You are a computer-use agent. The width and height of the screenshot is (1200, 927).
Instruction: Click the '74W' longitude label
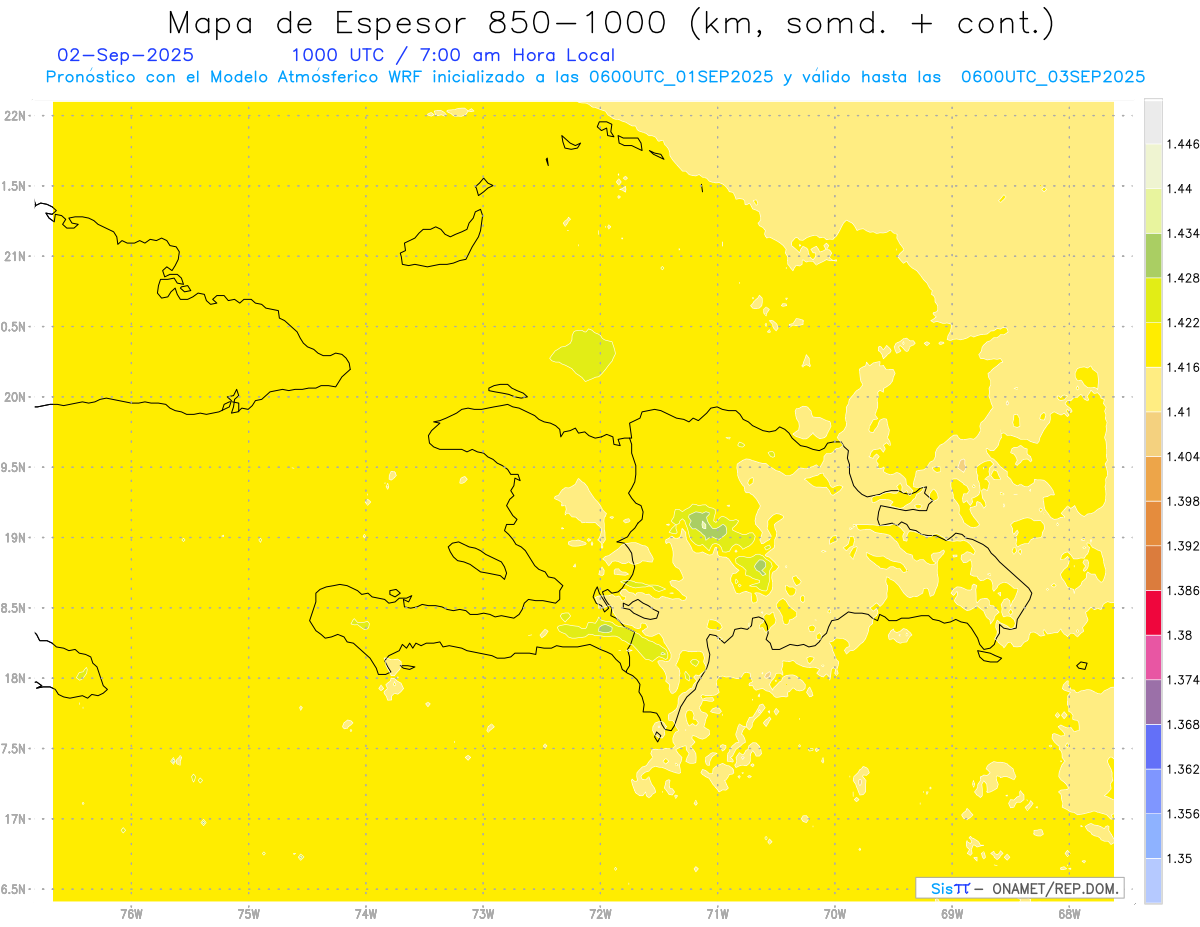pos(366,913)
